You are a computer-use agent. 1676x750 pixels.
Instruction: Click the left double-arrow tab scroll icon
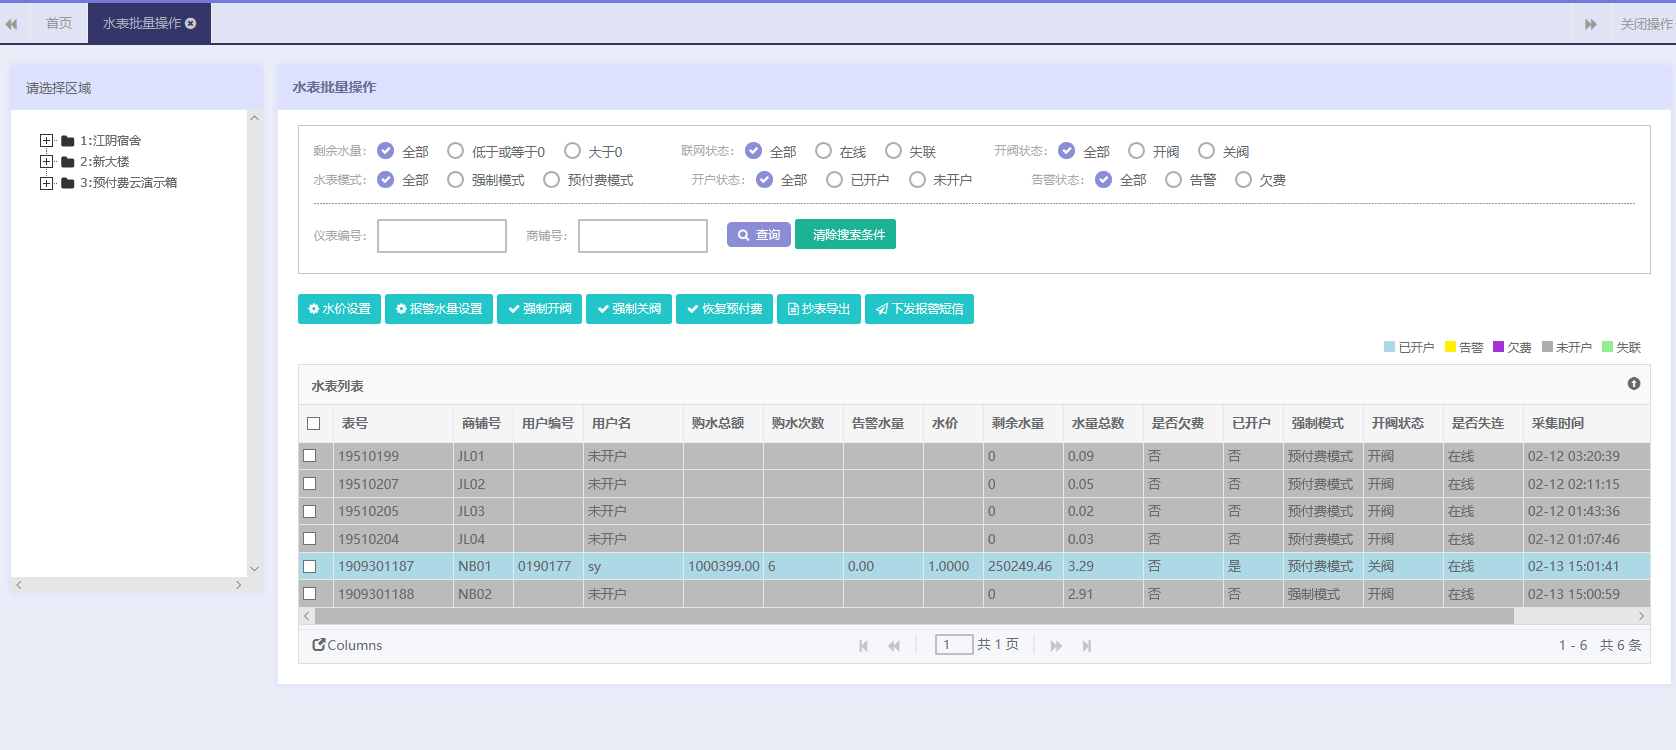point(11,24)
